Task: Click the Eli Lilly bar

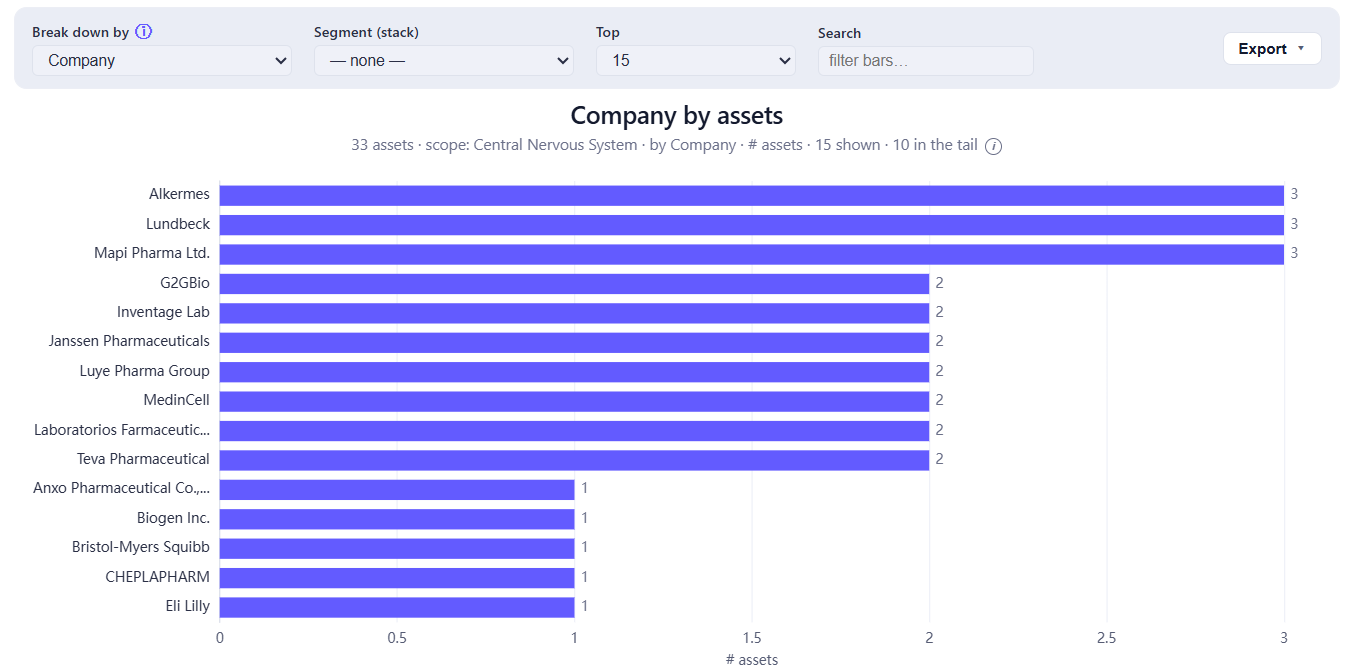Action: (x=397, y=607)
